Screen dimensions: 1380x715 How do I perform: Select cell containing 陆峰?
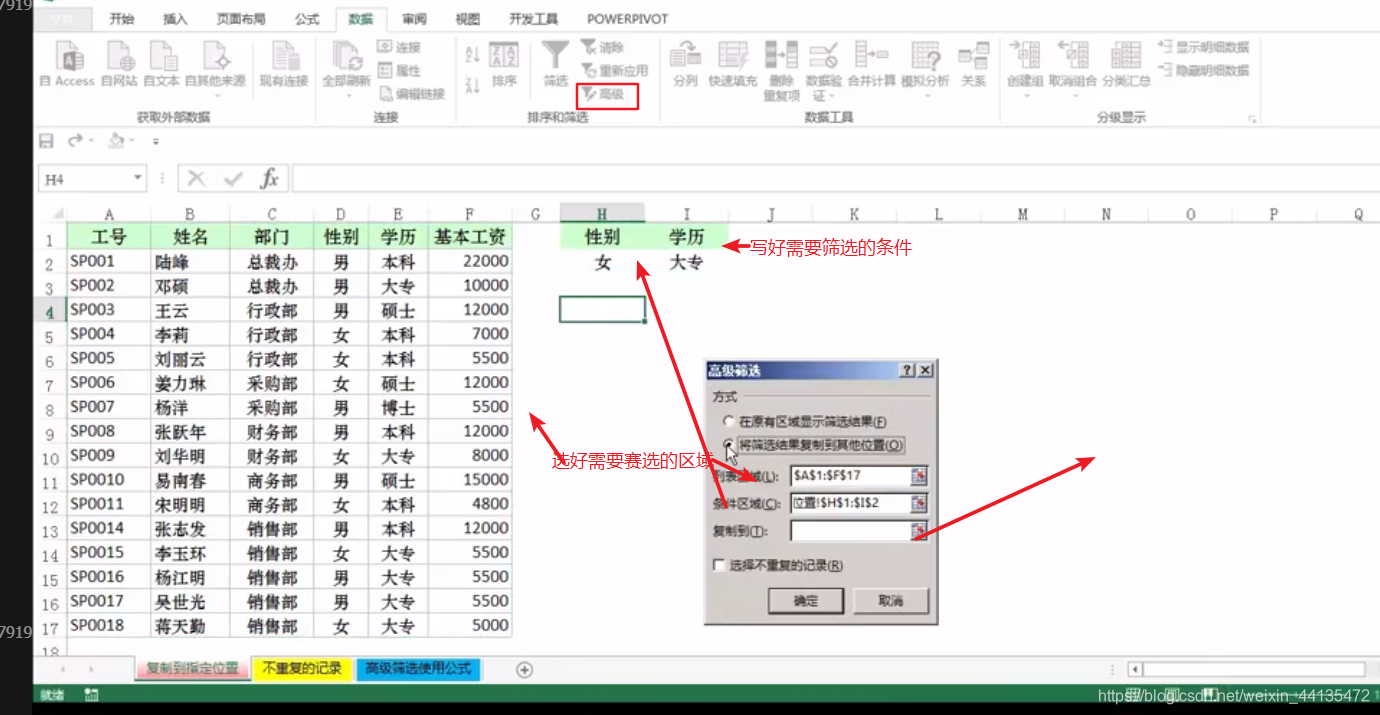(x=190, y=261)
